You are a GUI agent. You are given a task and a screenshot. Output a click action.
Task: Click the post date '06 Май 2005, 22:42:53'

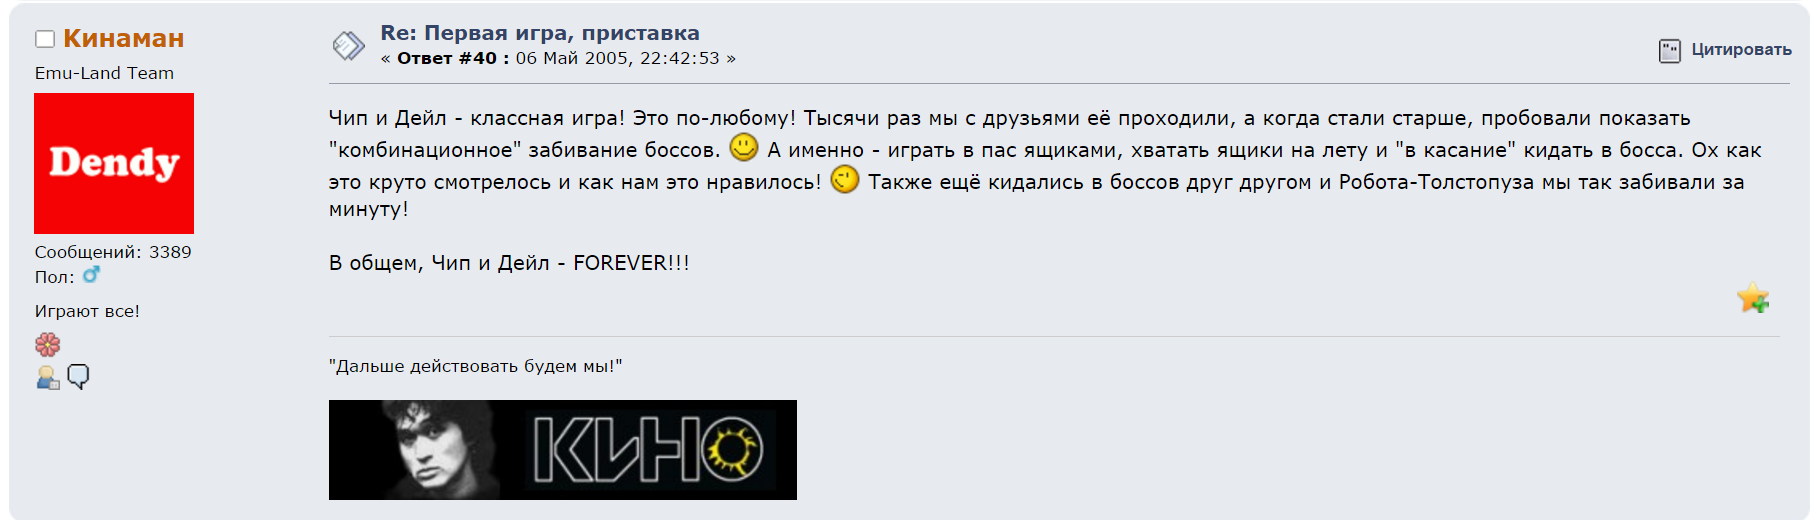tap(618, 58)
